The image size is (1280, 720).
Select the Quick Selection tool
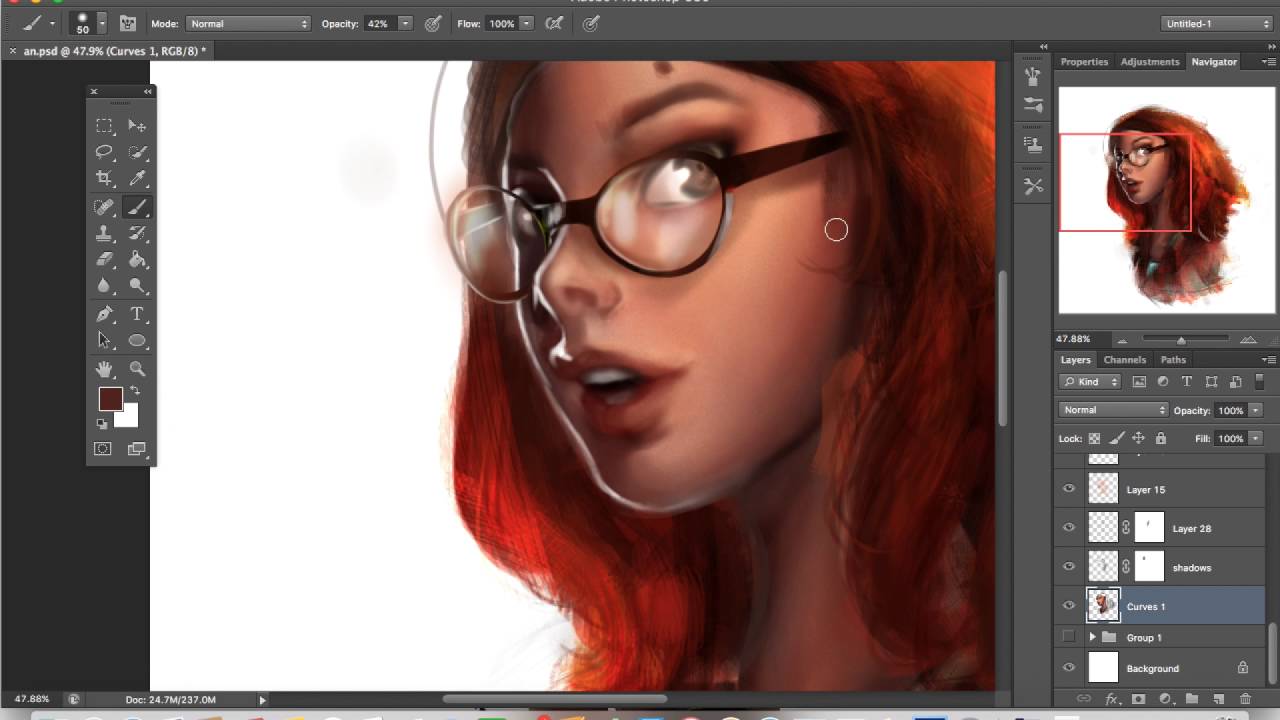[137, 152]
